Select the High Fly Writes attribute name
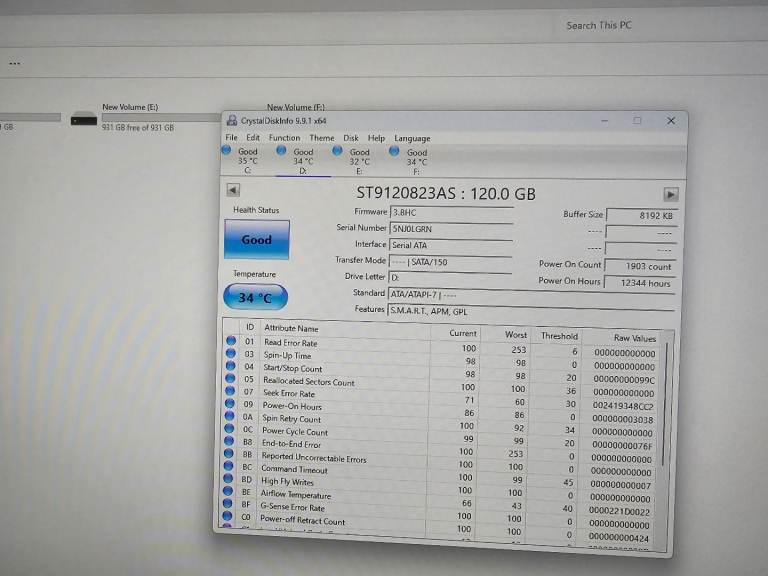768x576 pixels. pos(287,481)
